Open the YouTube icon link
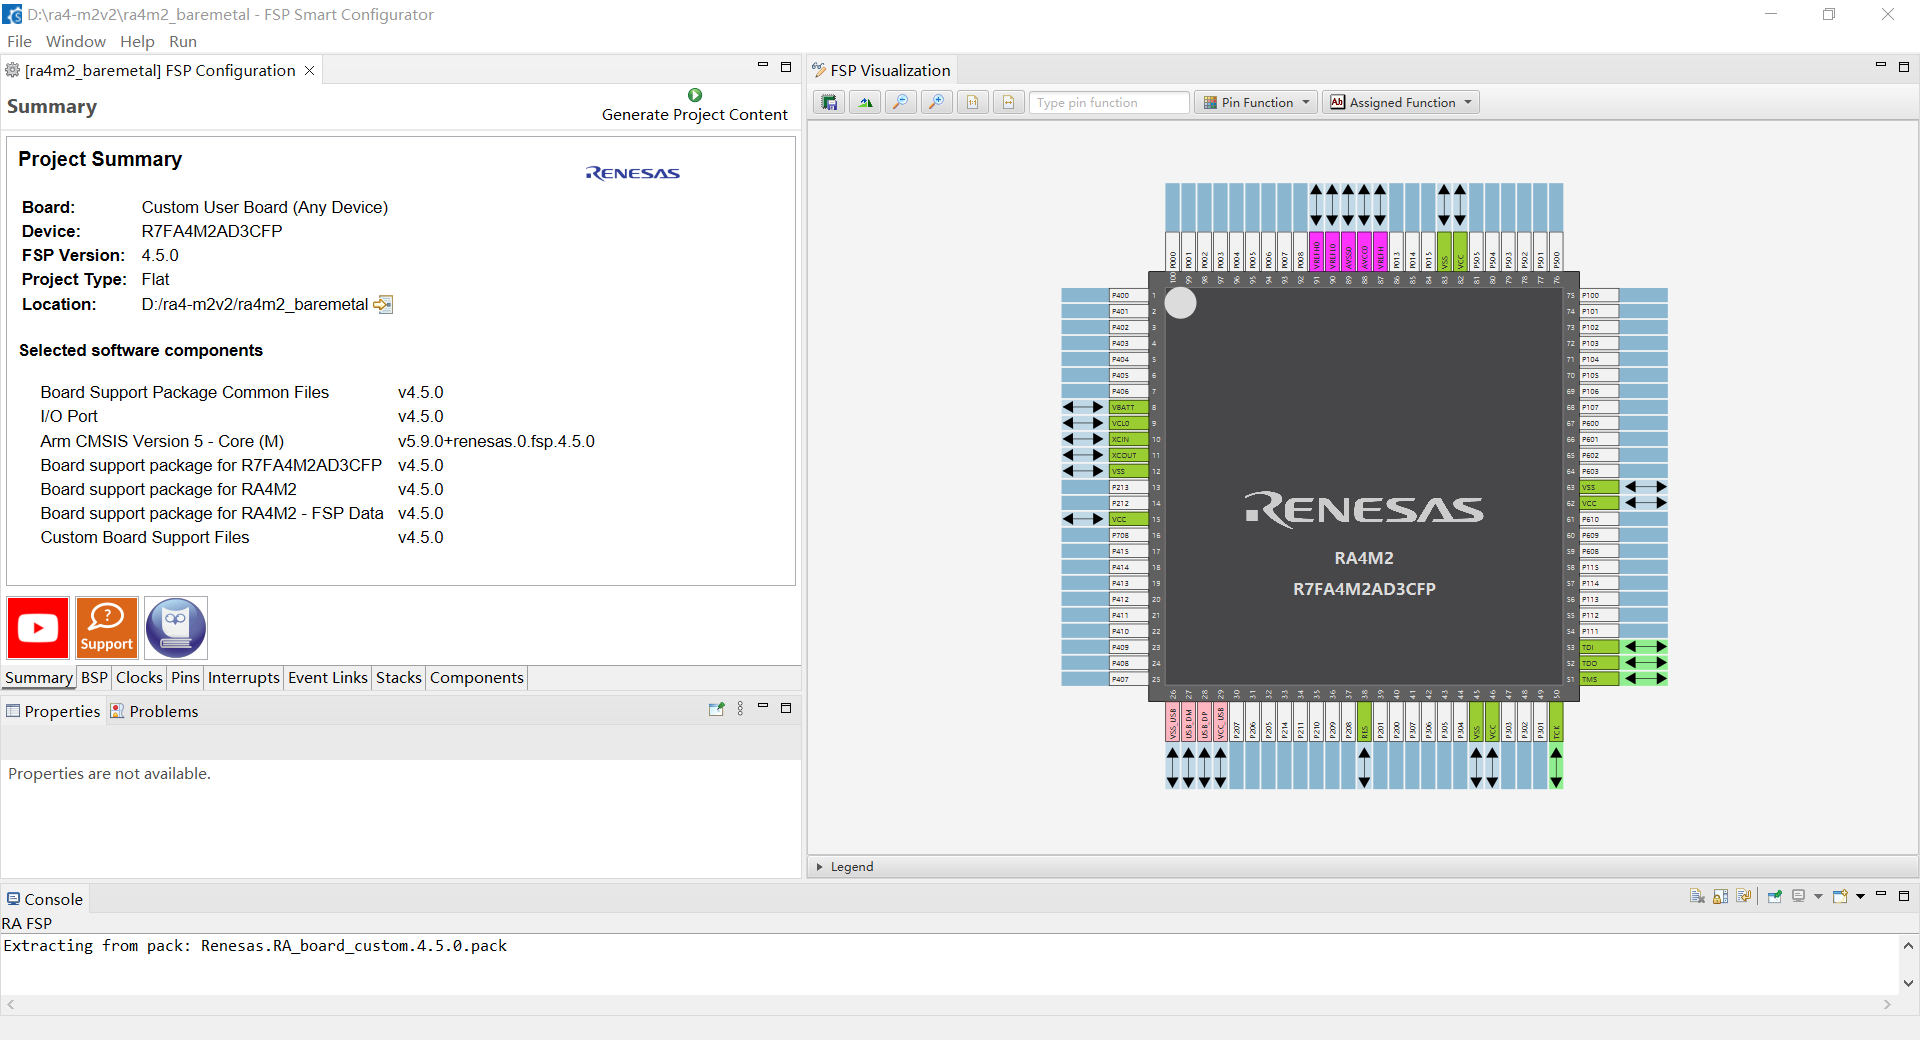Image resolution: width=1920 pixels, height=1040 pixels. [x=38, y=628]
